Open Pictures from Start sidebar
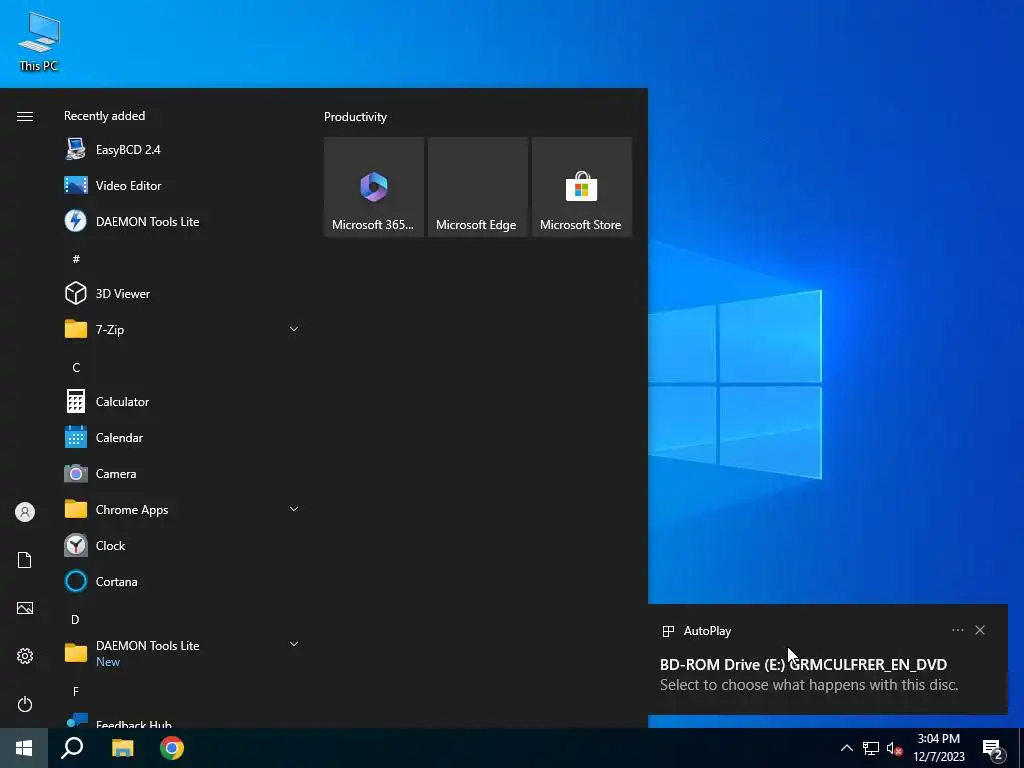1024x768 pixels. coord(25,608)
